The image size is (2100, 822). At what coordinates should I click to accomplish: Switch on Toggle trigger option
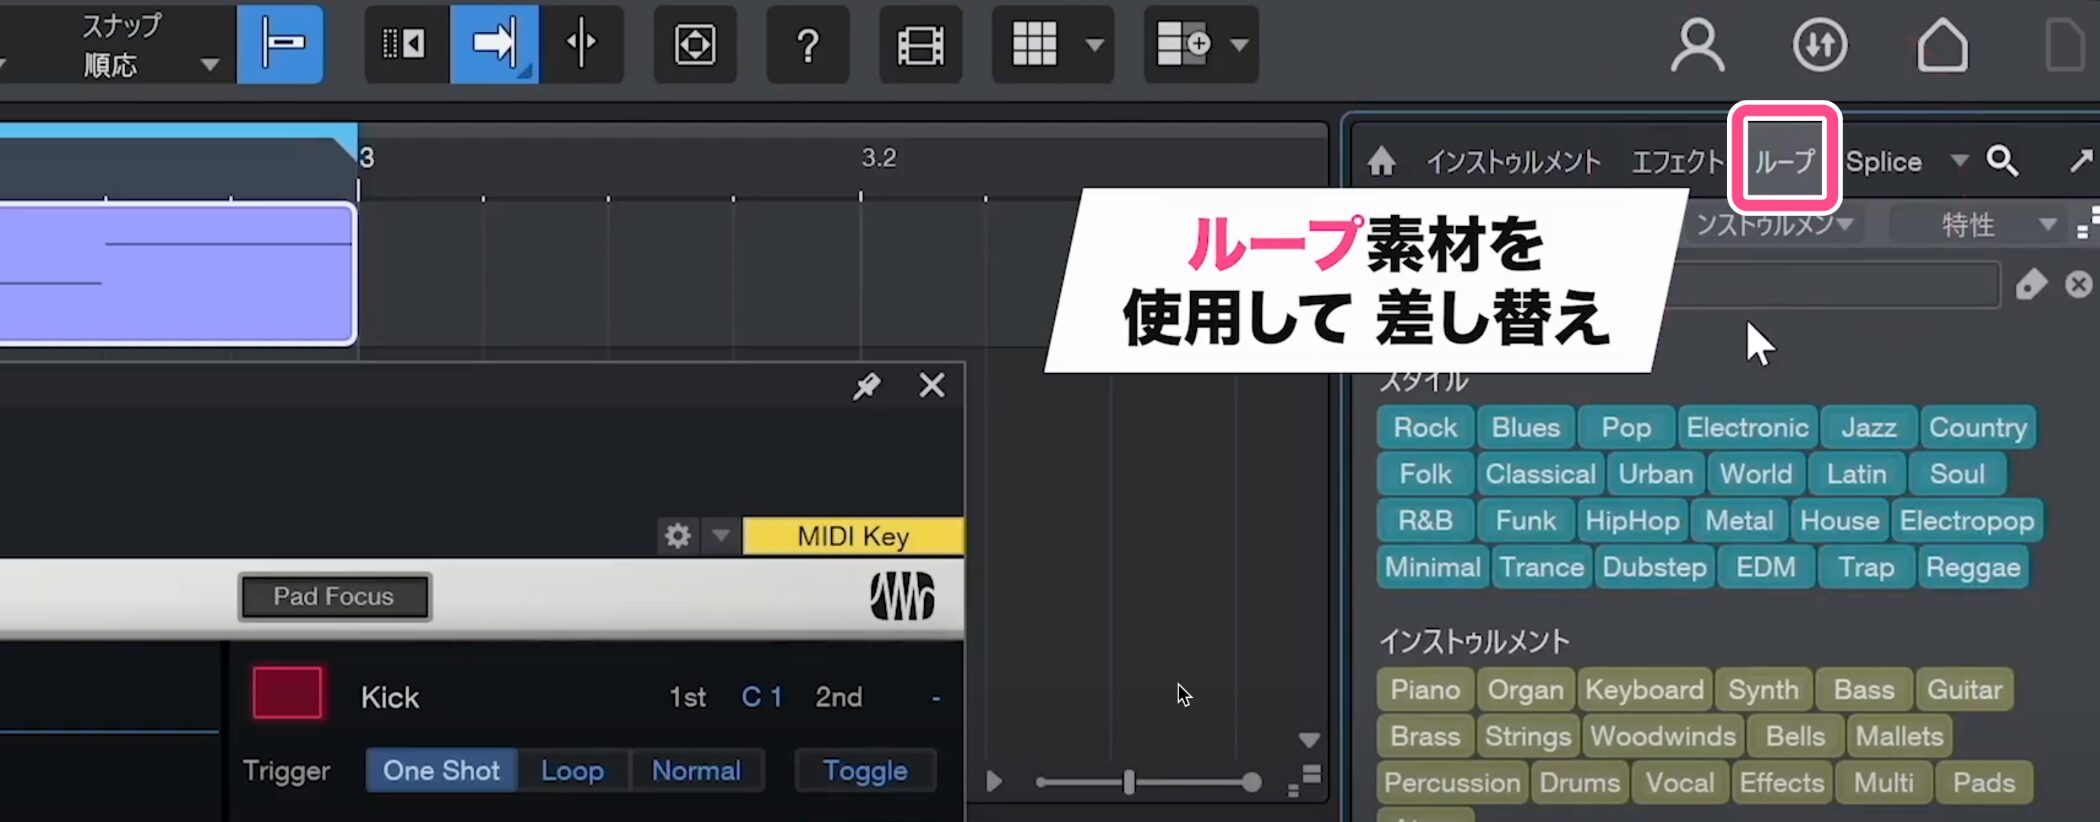[x=865, y=770]
